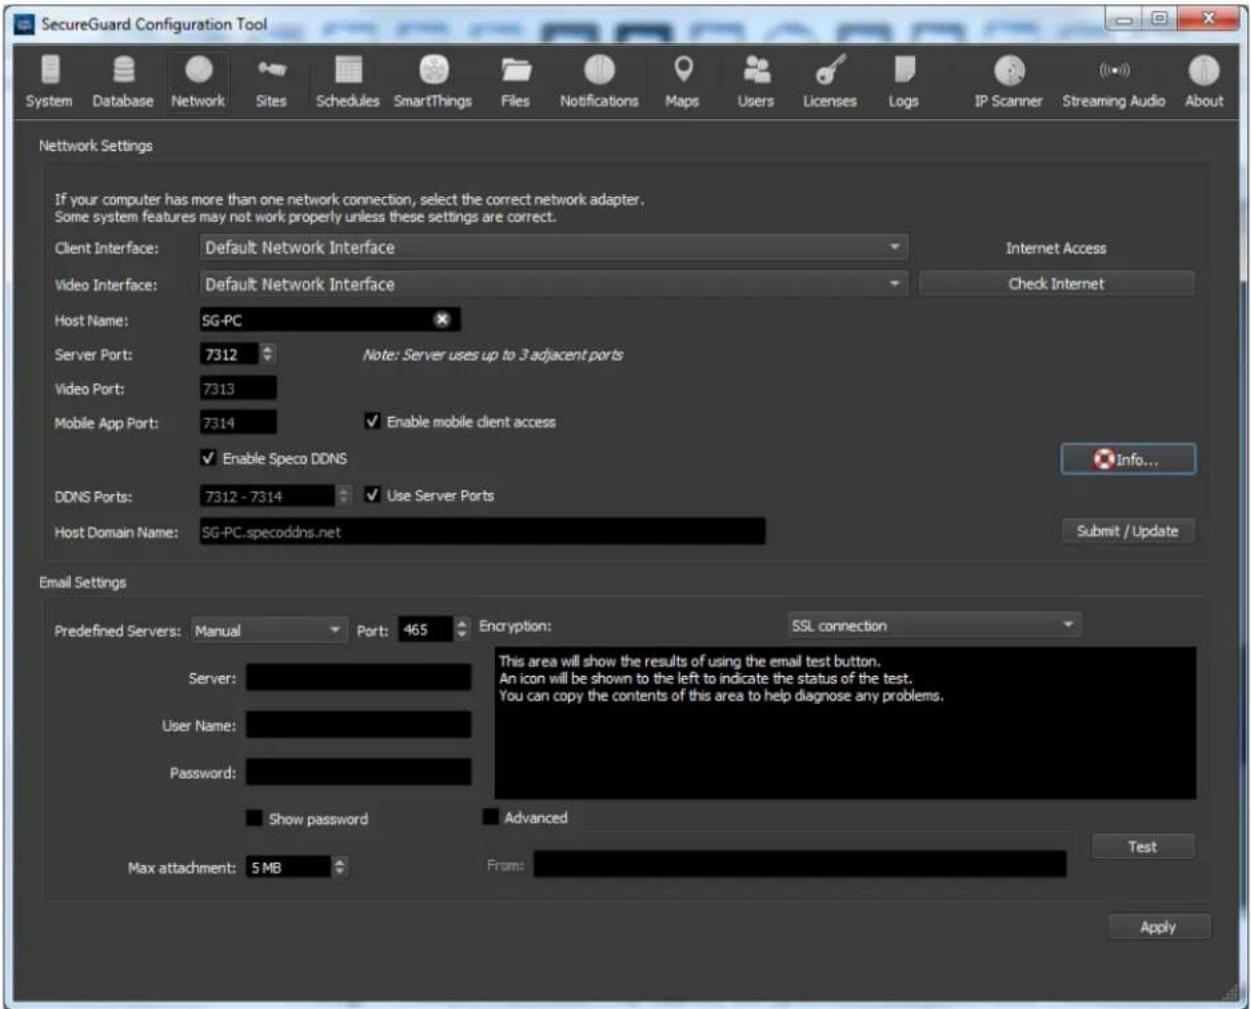Adjust the Max attachment spinner
Viewport: 1251px width, 1009px height.
(340, 867)
